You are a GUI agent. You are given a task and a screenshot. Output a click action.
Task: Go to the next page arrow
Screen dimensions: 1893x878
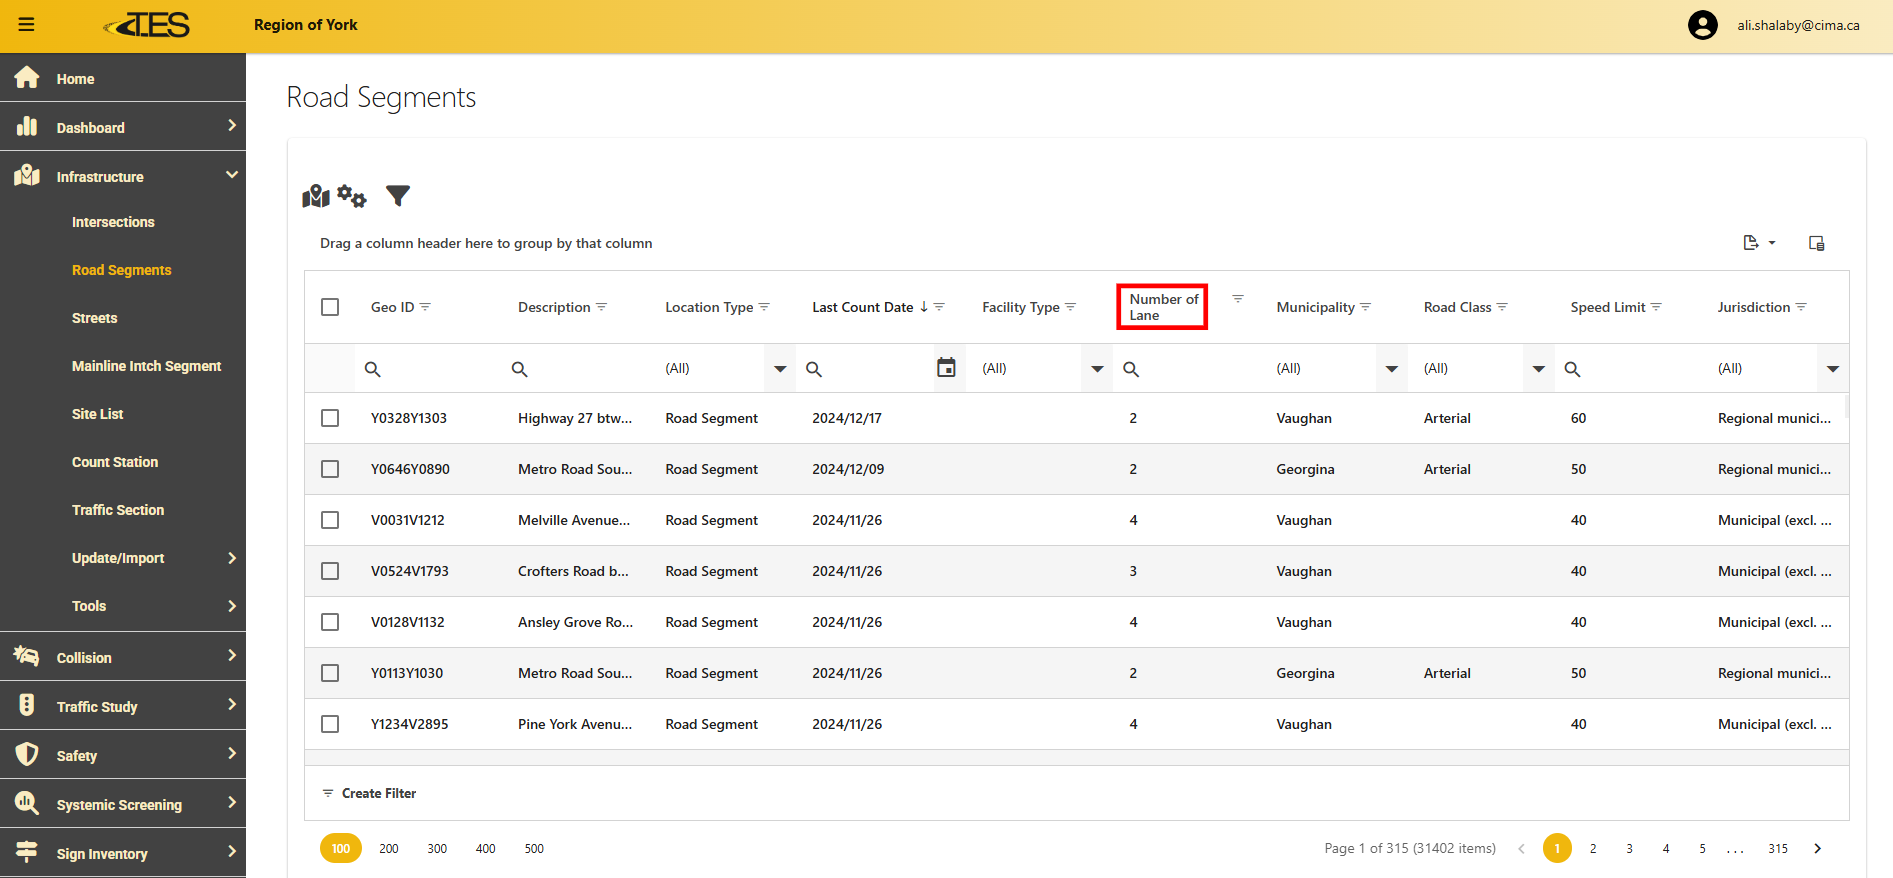coord(1817,849)
